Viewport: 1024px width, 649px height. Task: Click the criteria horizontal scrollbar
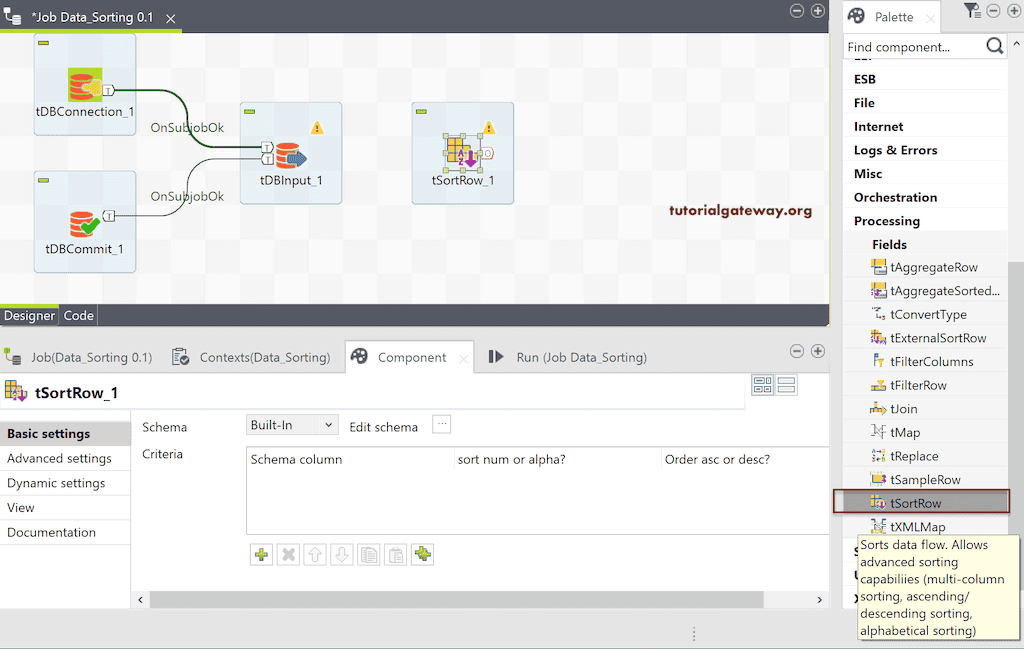pyautogui.click(x=456, y=599)
